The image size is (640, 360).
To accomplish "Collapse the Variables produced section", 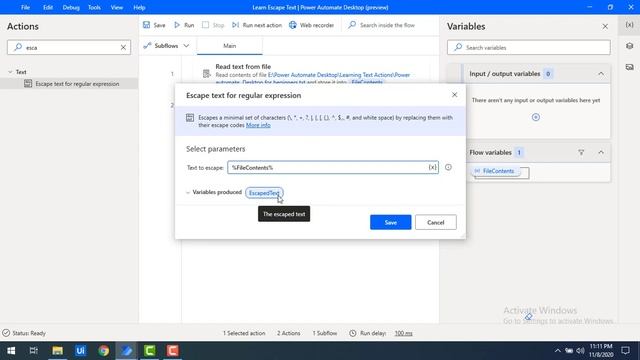I will point(188,192).
